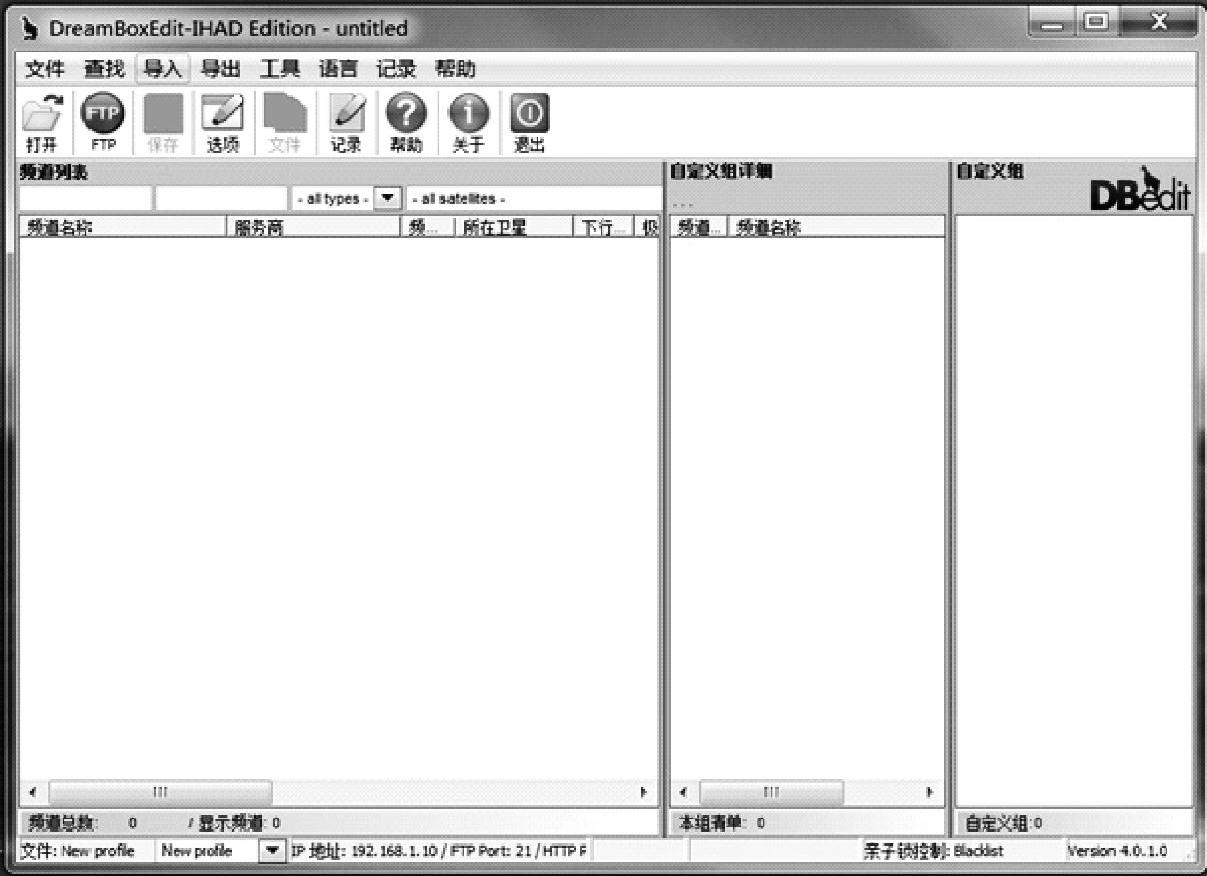Click channel list scrollbar left arrow
The width and height of the screenshot is (1207, 876).
32,792
